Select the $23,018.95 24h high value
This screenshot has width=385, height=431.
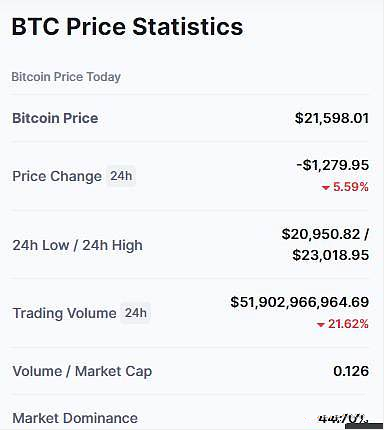coord(331,255)
